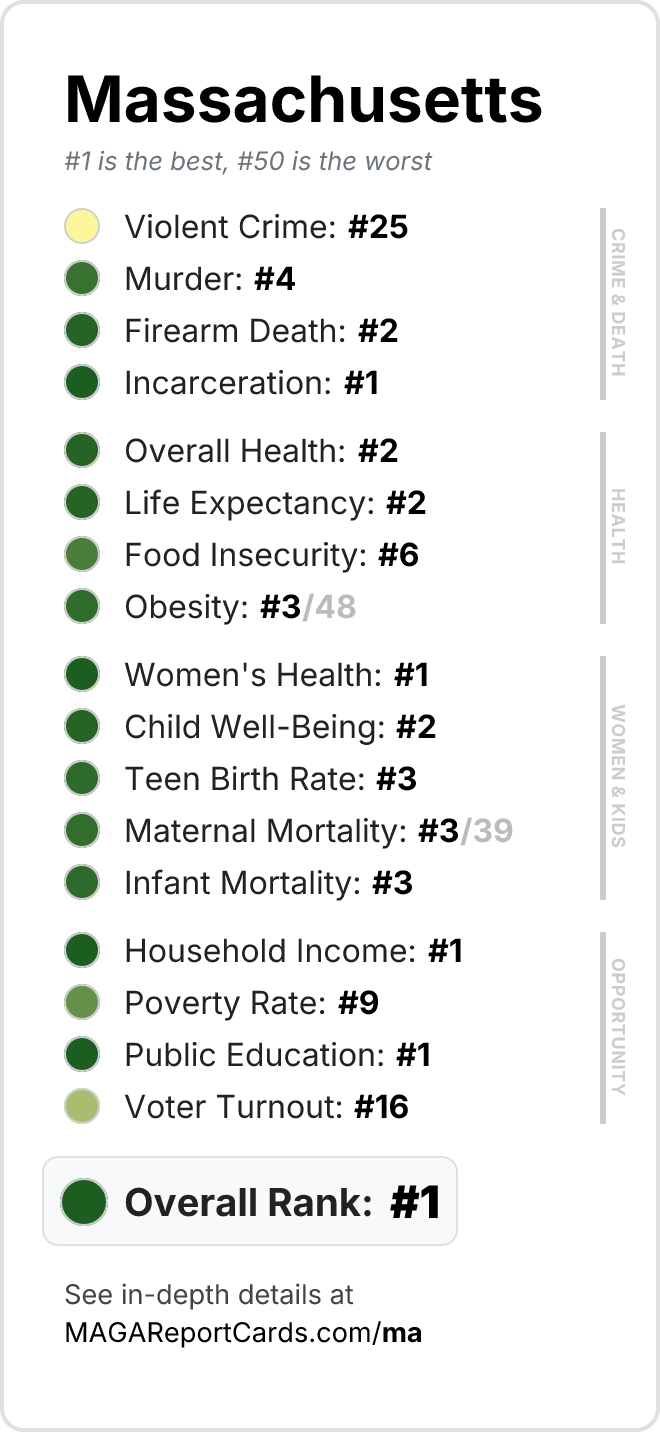
Task: Click the green dot next to Firearm Death
Action: [x=82, y=331]
